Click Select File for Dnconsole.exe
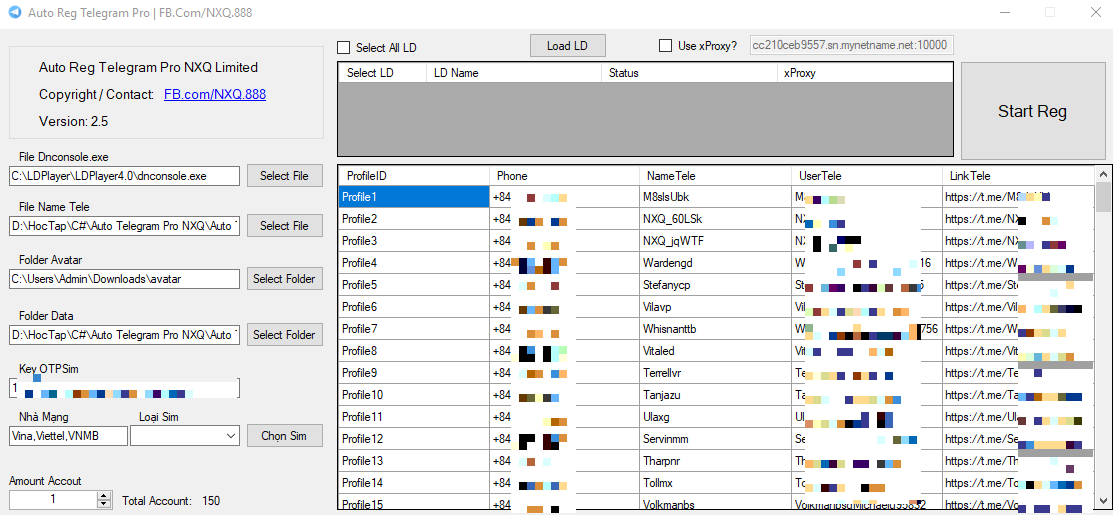The width and height of the screenshot is (1113, 515). pos(284,176)
